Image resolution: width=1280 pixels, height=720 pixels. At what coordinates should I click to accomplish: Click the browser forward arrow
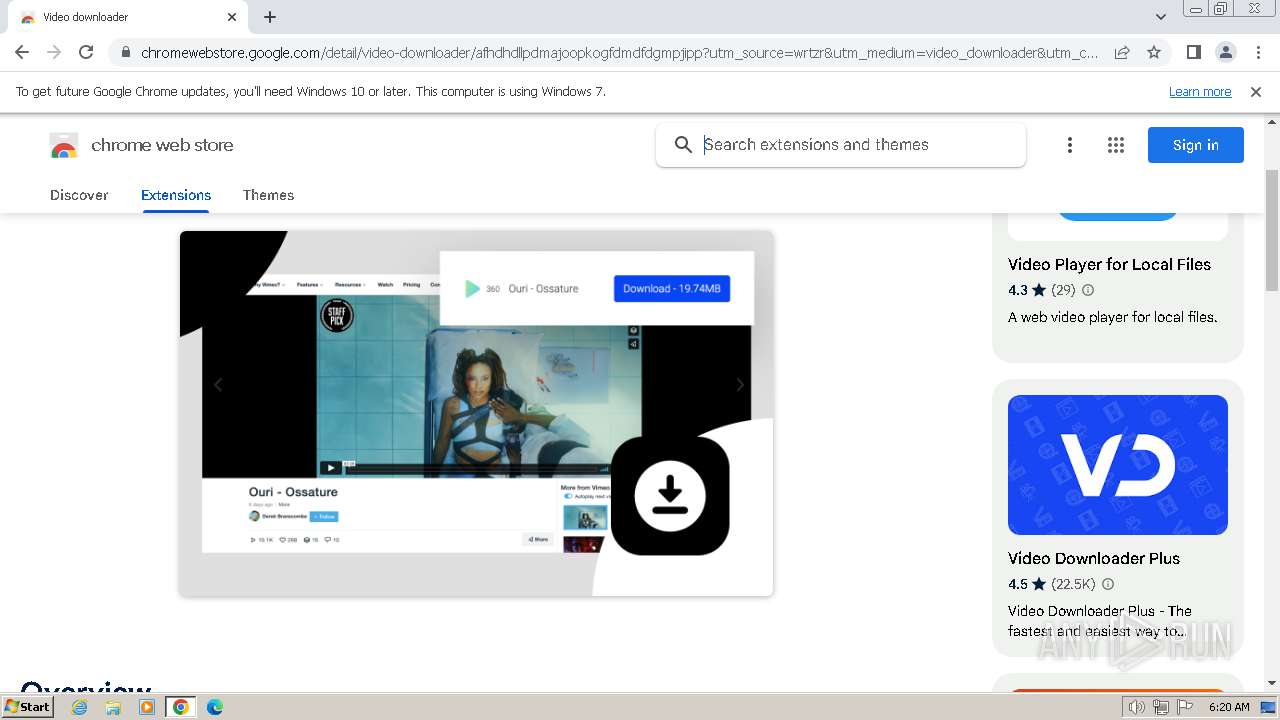(x=54, y=52)
